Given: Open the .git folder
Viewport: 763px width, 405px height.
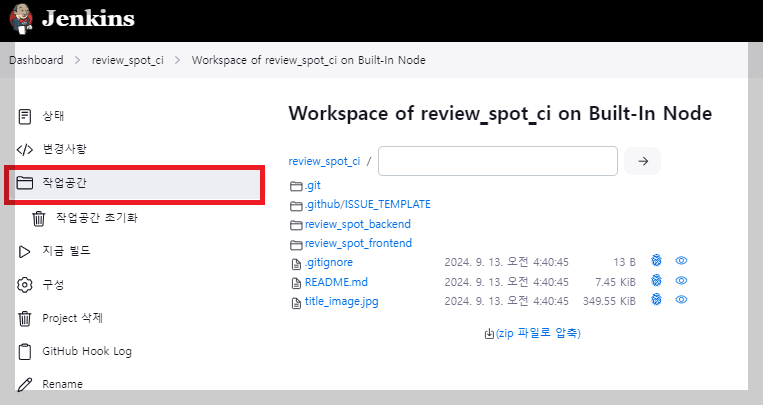Looking at the screenshot, I should click(x=313, y=185).
